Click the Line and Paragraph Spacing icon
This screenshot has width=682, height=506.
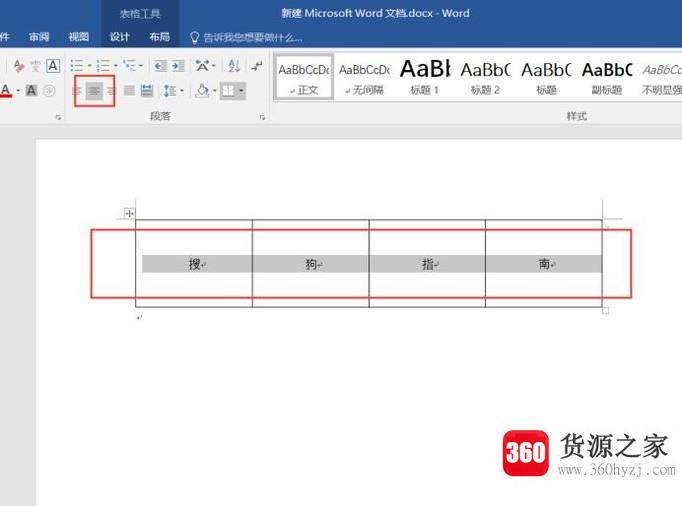(169, 90)
